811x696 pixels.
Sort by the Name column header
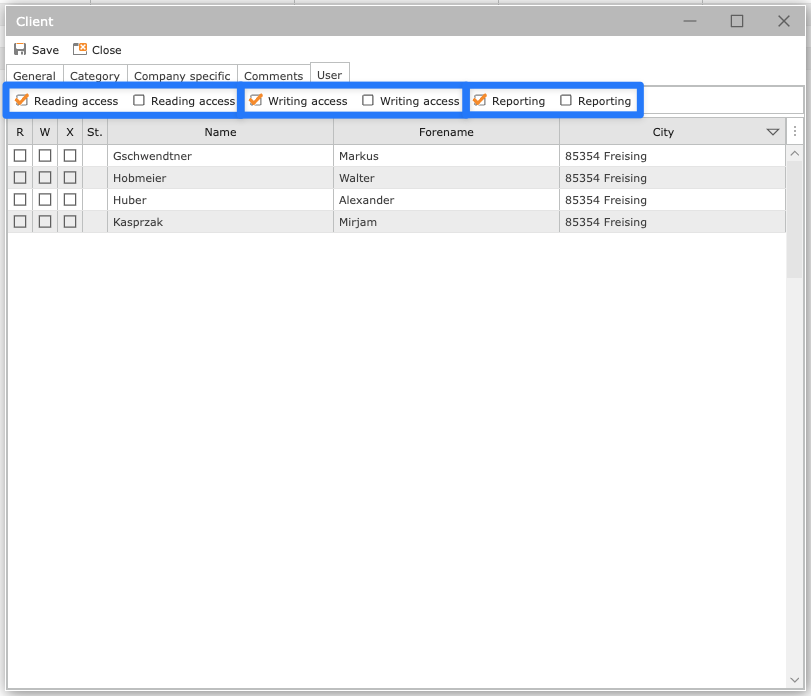pyautogui.click(x=220, y=132)
